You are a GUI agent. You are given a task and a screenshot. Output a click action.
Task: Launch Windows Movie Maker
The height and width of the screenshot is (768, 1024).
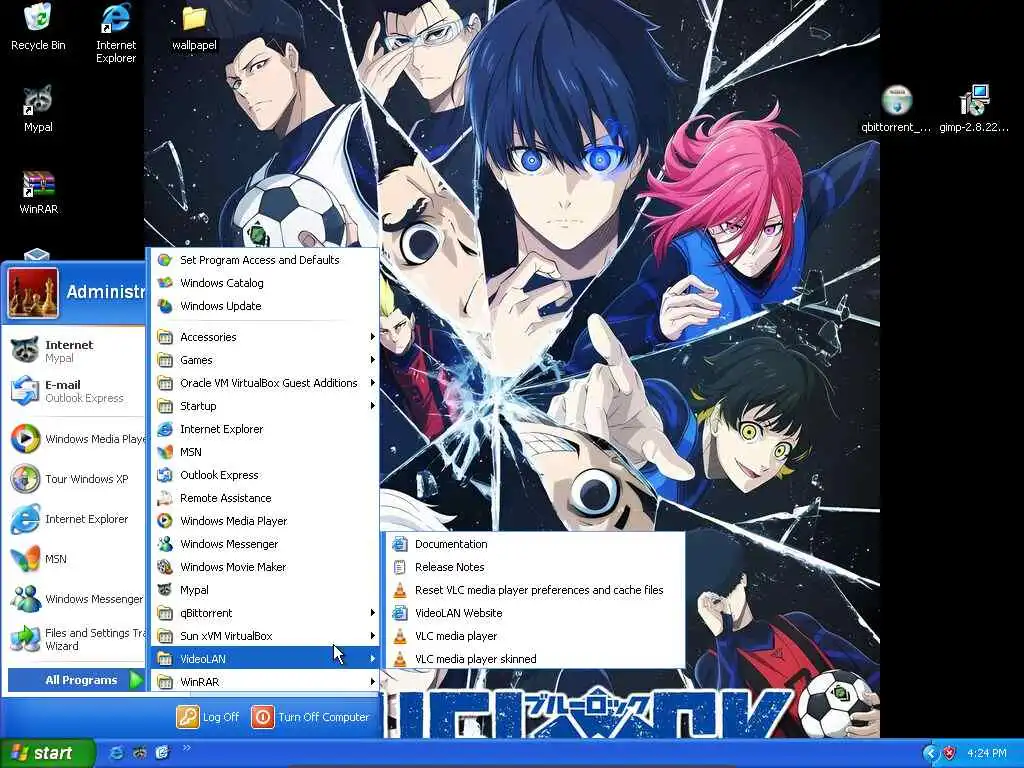pyautogui.click(x=265, y=567)
